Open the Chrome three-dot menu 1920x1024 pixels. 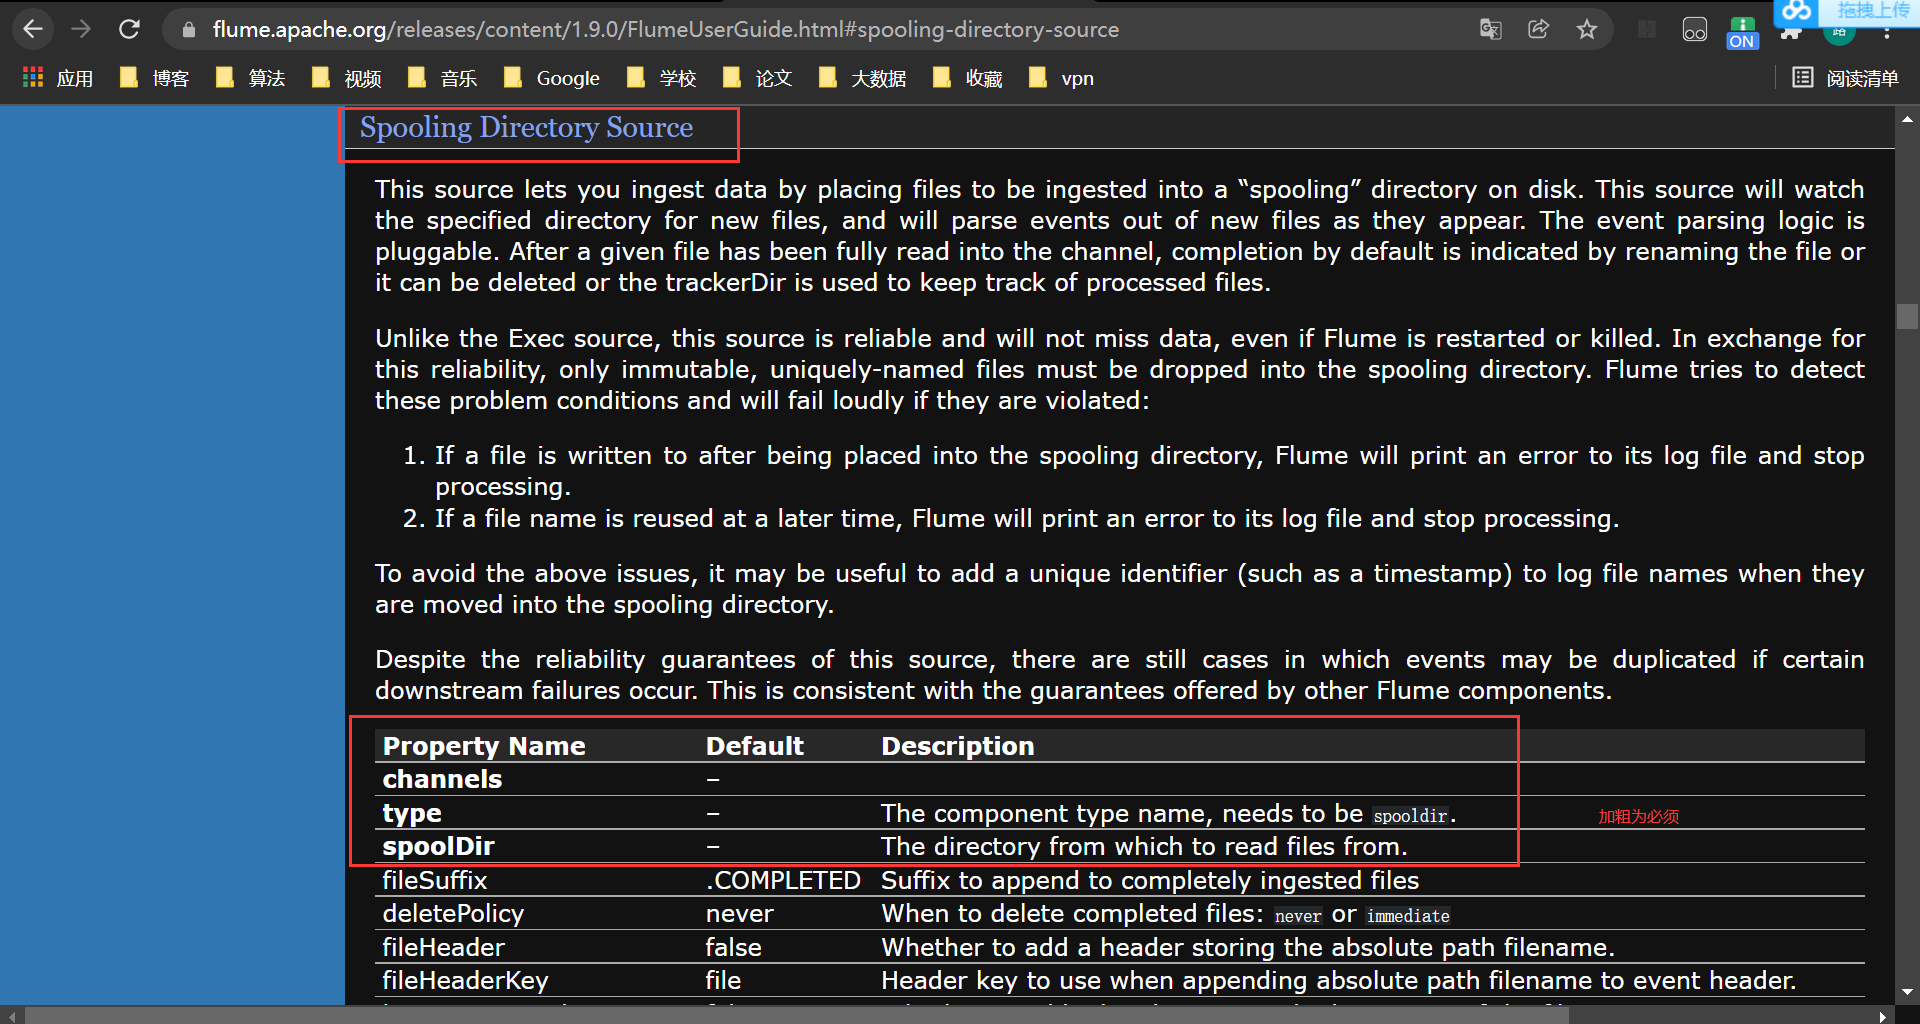(x=1886, y=33)
